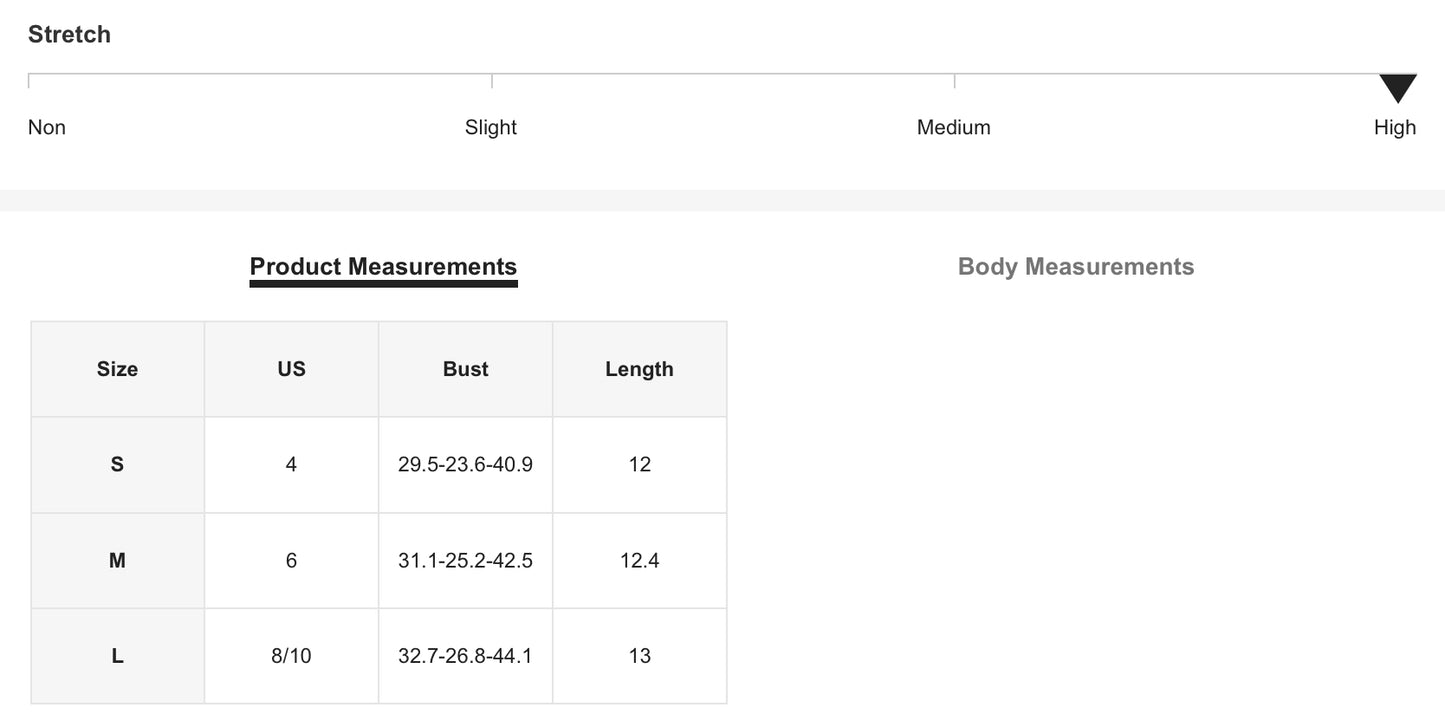Click the US size 8/10 cell
The height and width of the screenshot is (714, 1445).
[x=291, y=657]
